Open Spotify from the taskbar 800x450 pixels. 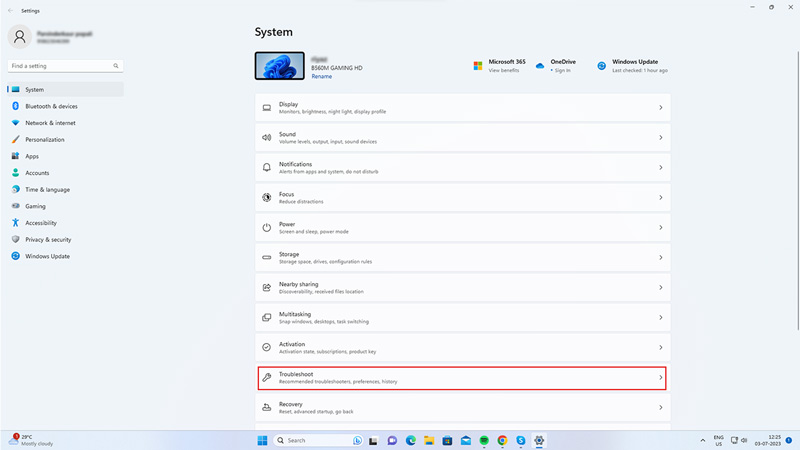click(484, 440)
